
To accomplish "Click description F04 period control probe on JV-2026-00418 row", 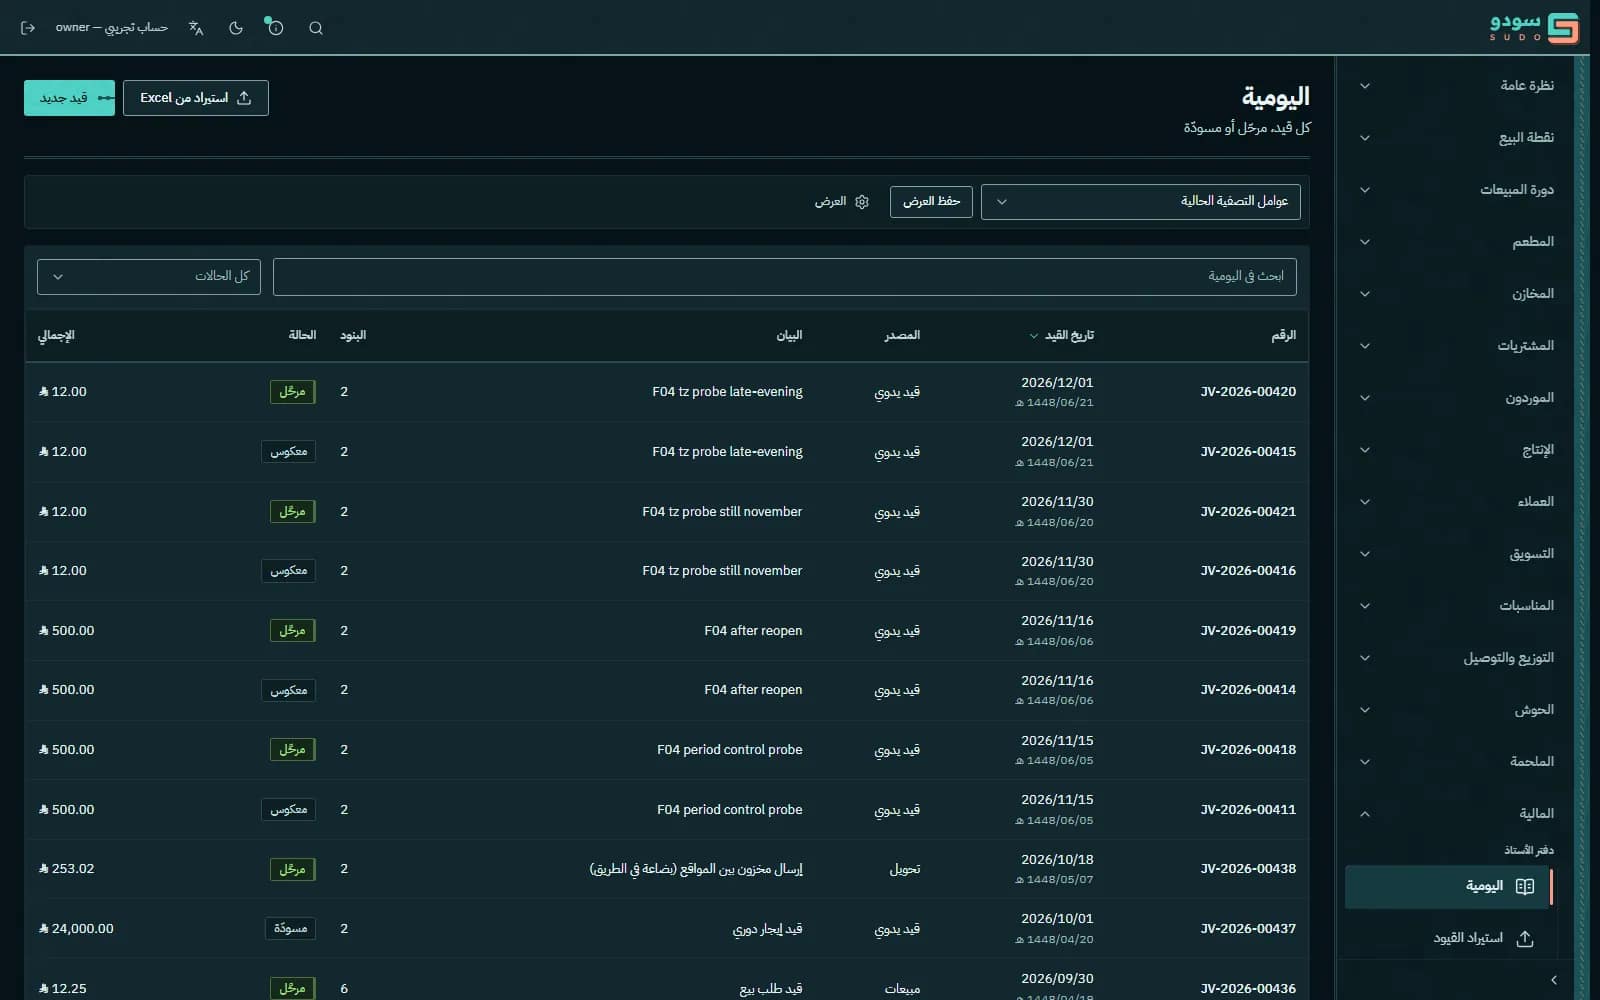I will [x=730, y=750].
